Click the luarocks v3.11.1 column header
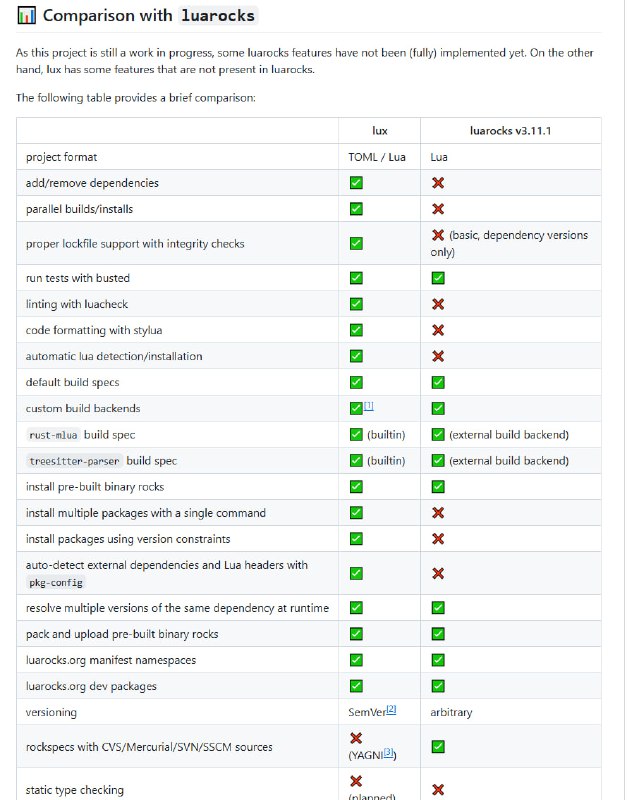This screenshot has width=627, height=800. pyautogui.click(x=510, y=131)
